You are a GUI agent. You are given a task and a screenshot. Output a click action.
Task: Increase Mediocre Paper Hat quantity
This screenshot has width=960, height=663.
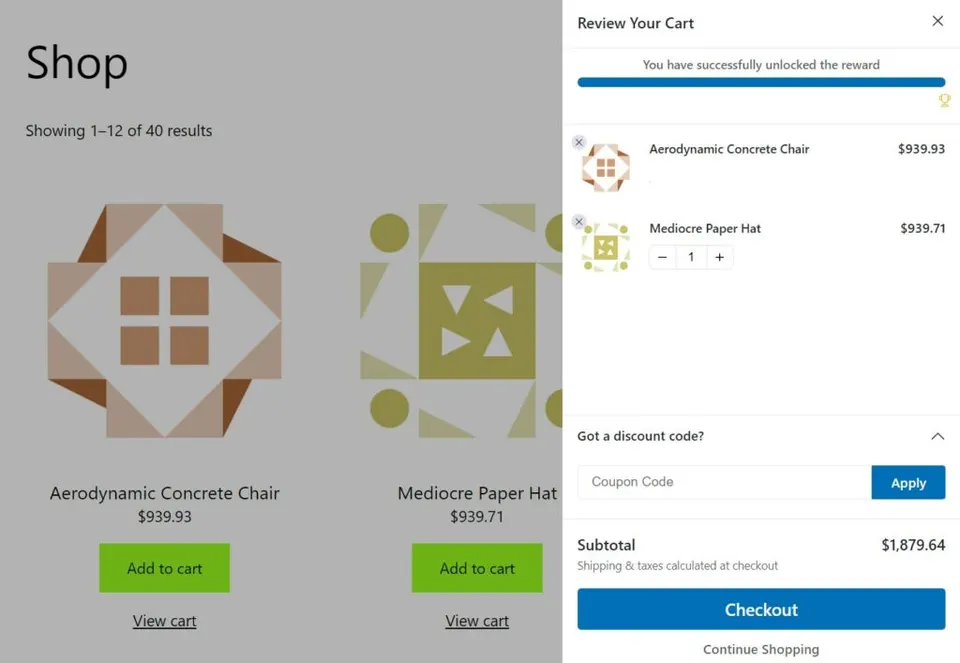(720, 258)
